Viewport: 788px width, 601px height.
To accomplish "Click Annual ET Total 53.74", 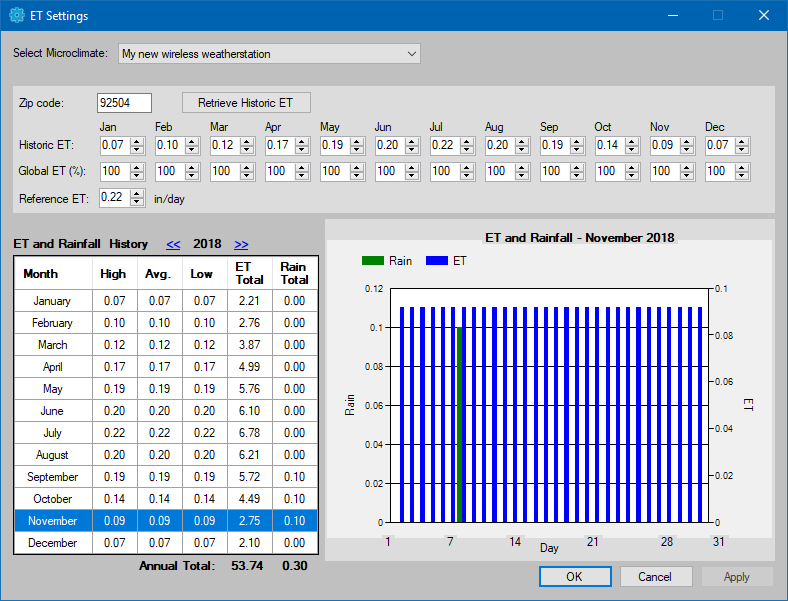I will pos(247,566).
